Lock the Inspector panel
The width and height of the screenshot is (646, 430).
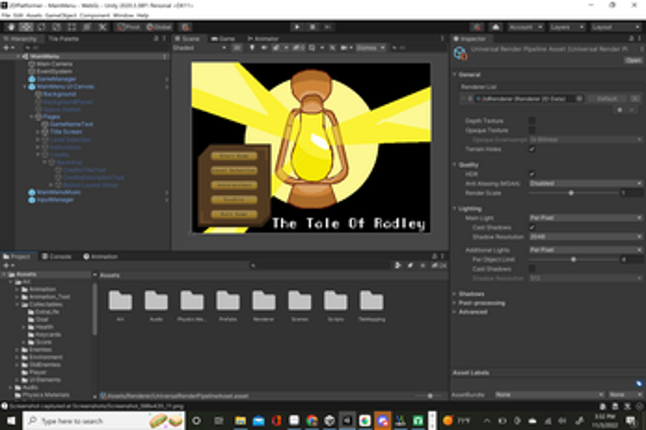tap(631, 39)
